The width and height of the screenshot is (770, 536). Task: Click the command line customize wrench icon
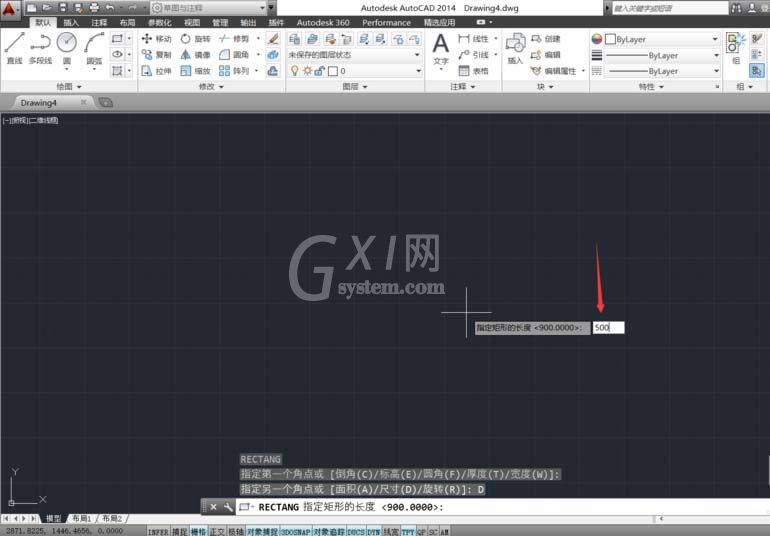(x=228, y=507)
